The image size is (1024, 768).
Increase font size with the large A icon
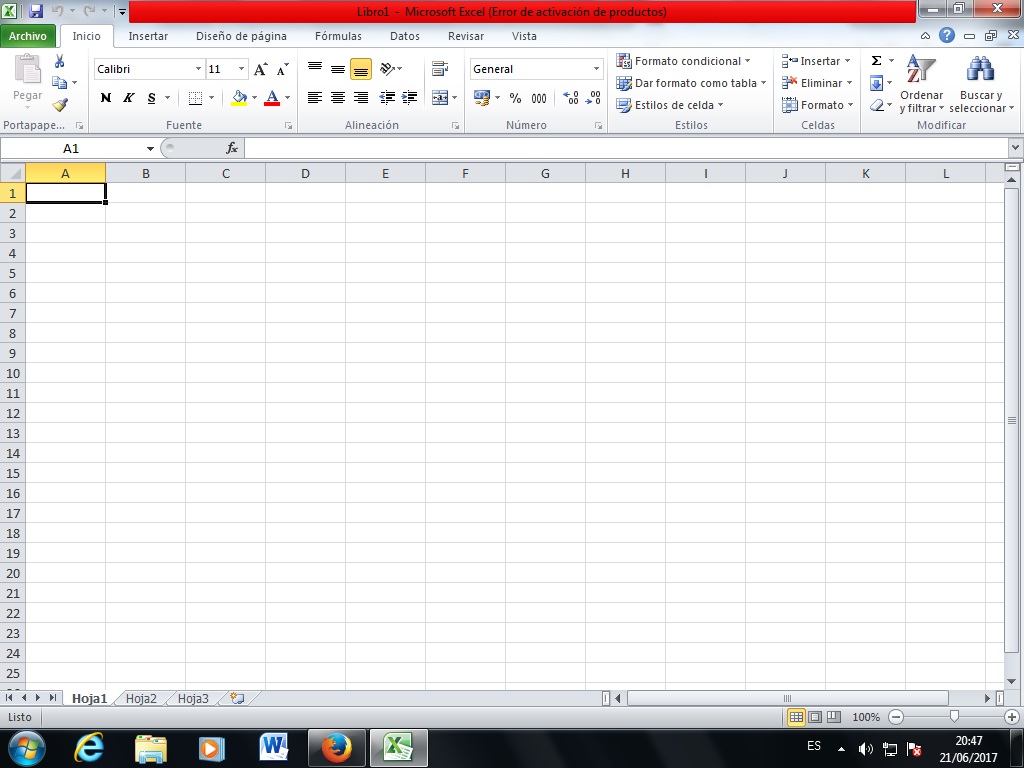click(x=261, y=69)
